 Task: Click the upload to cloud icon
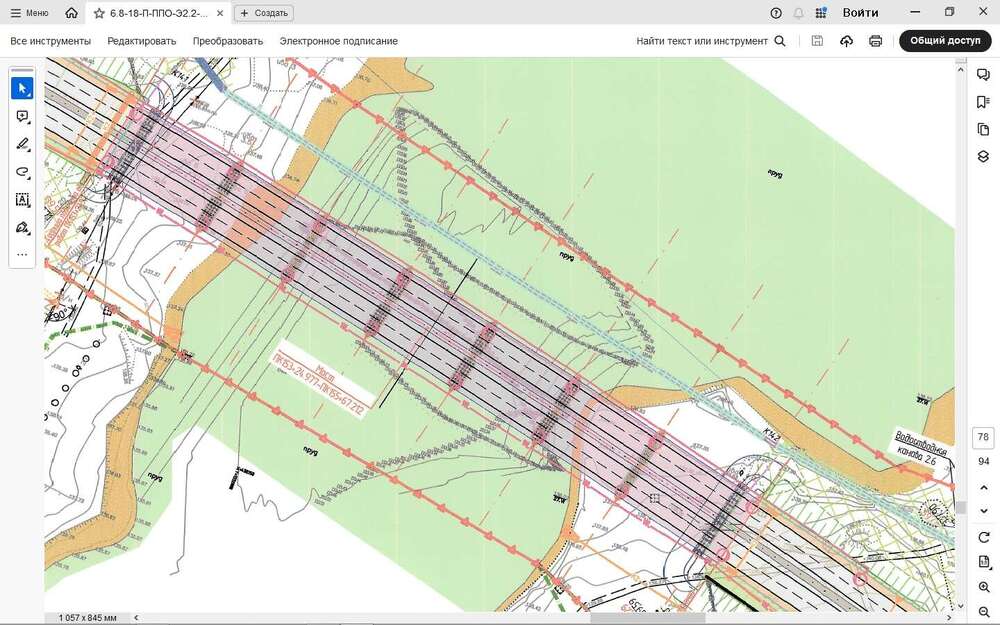pos(846,41)
